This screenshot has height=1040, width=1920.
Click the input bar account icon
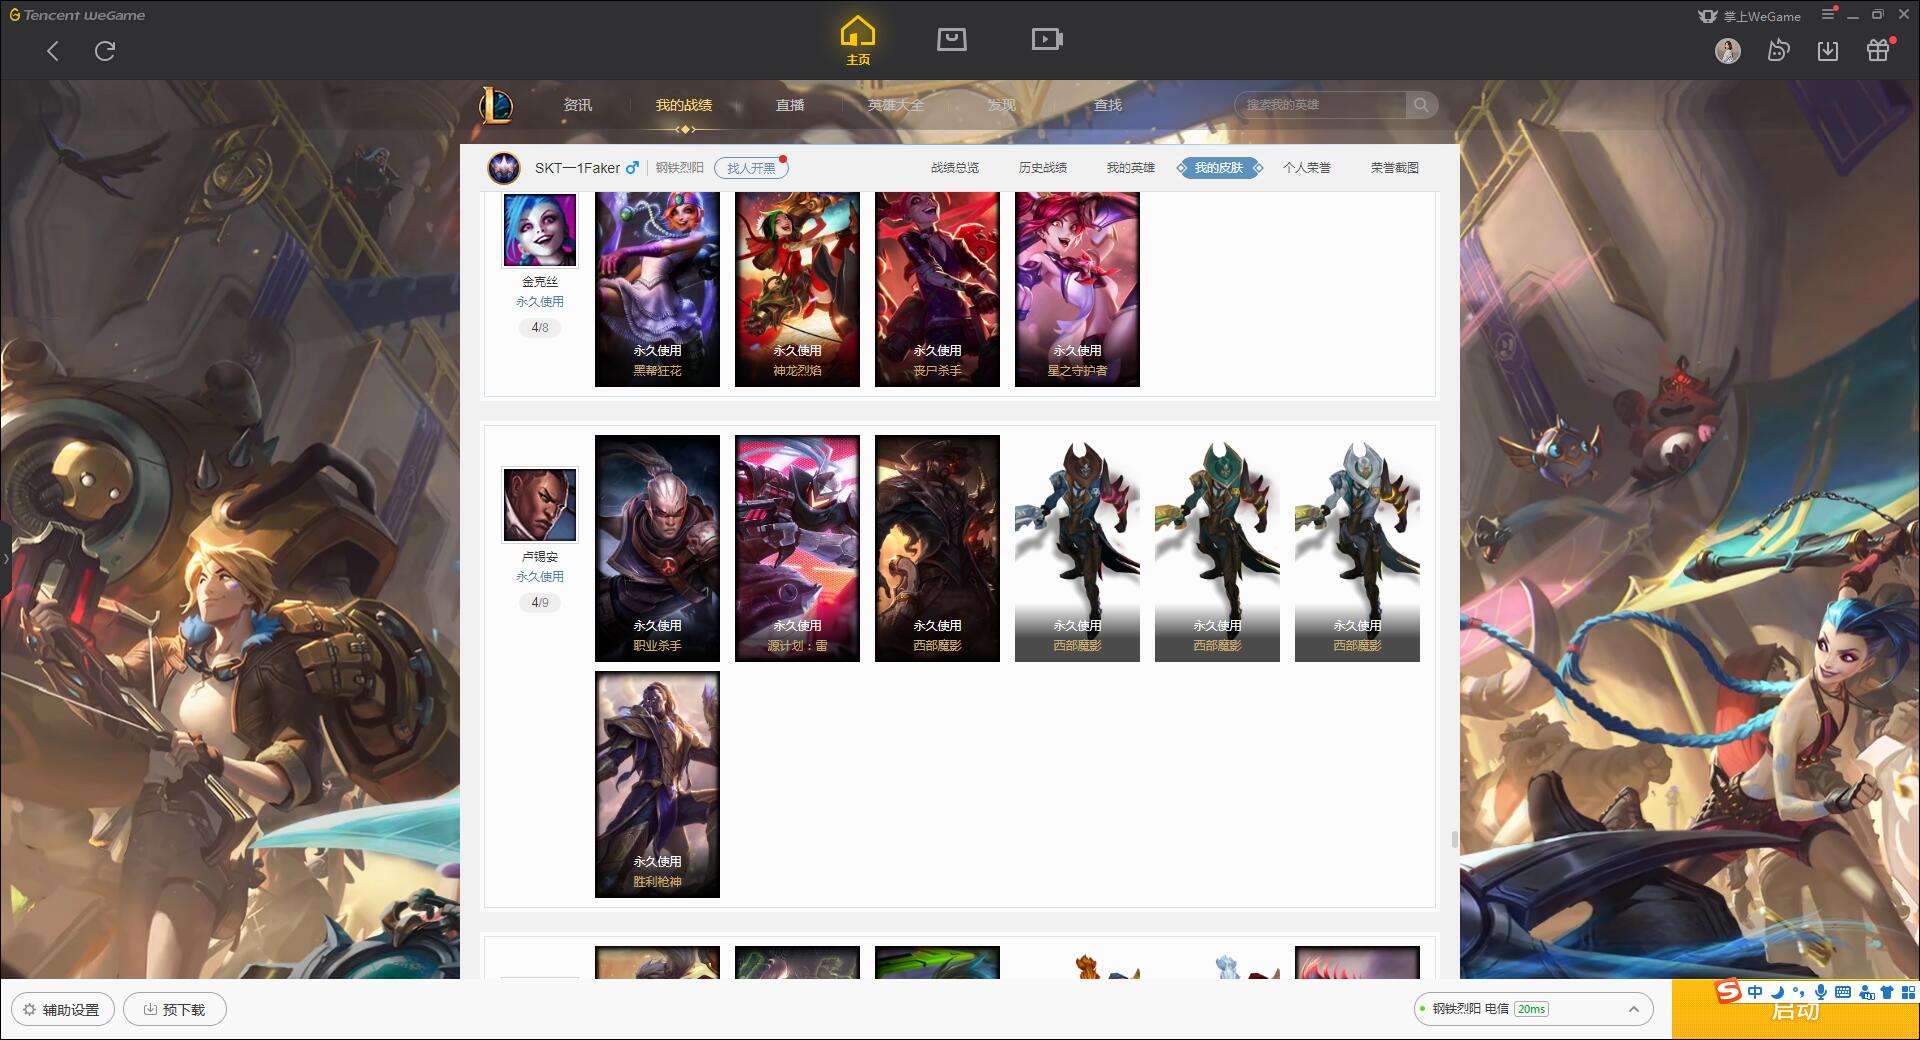(x=1866, y=992)
